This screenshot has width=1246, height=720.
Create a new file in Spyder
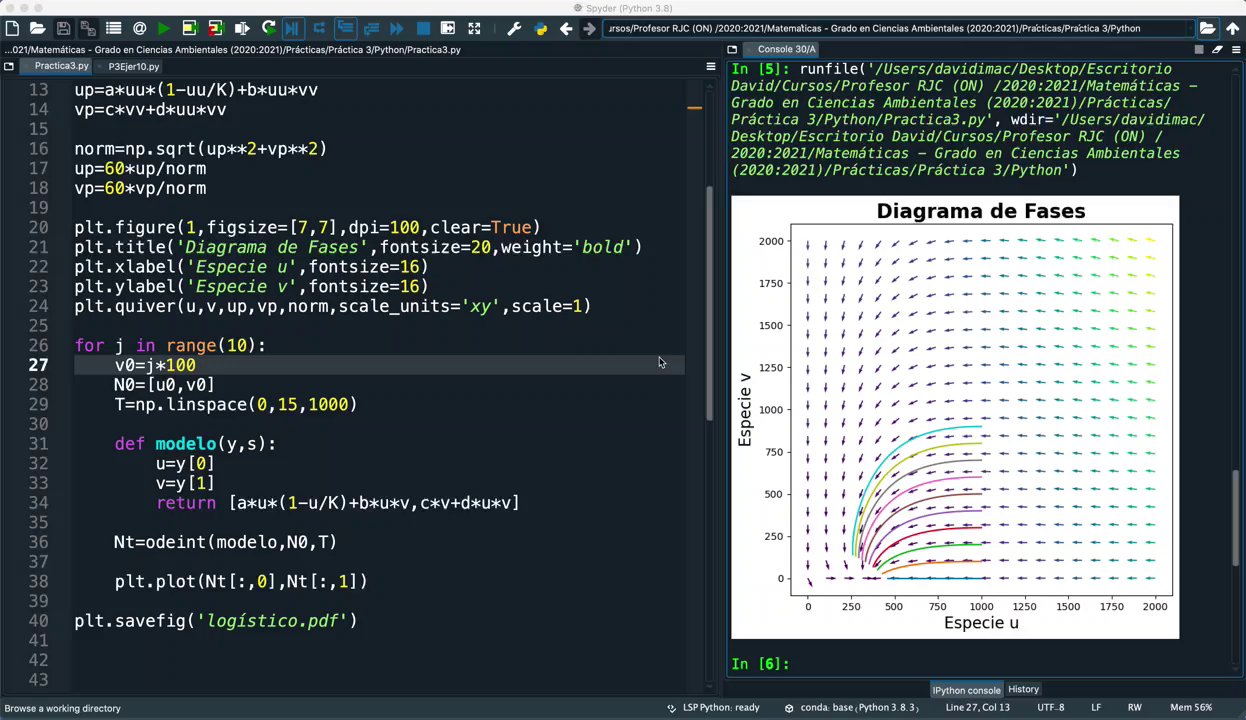coord(12,28)
